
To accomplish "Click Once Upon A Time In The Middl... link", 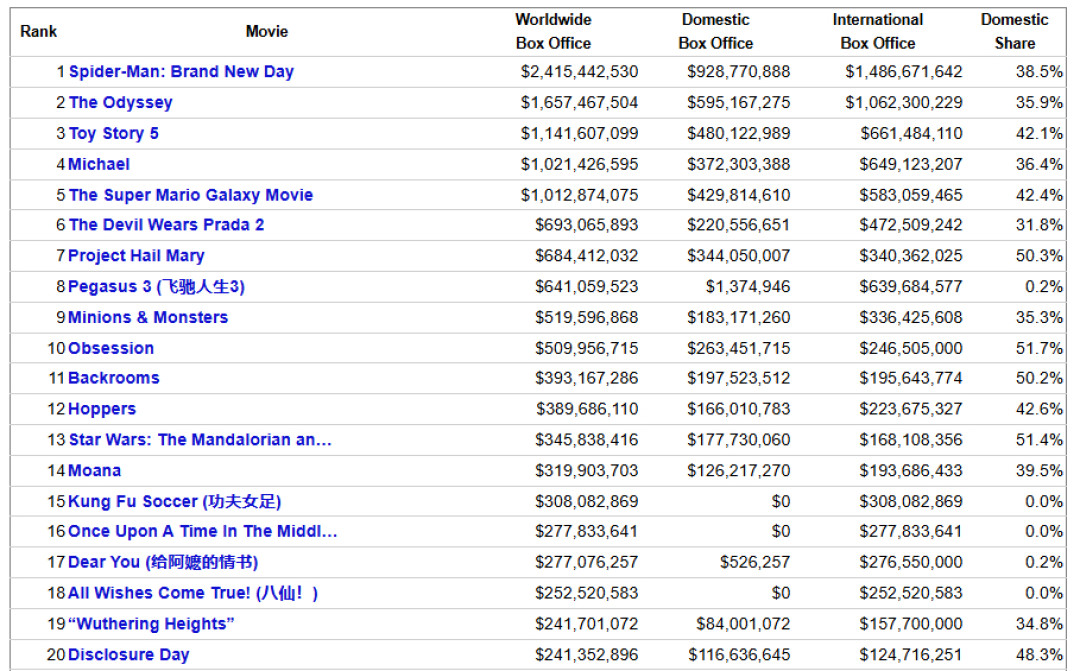I will coord(202,531).
